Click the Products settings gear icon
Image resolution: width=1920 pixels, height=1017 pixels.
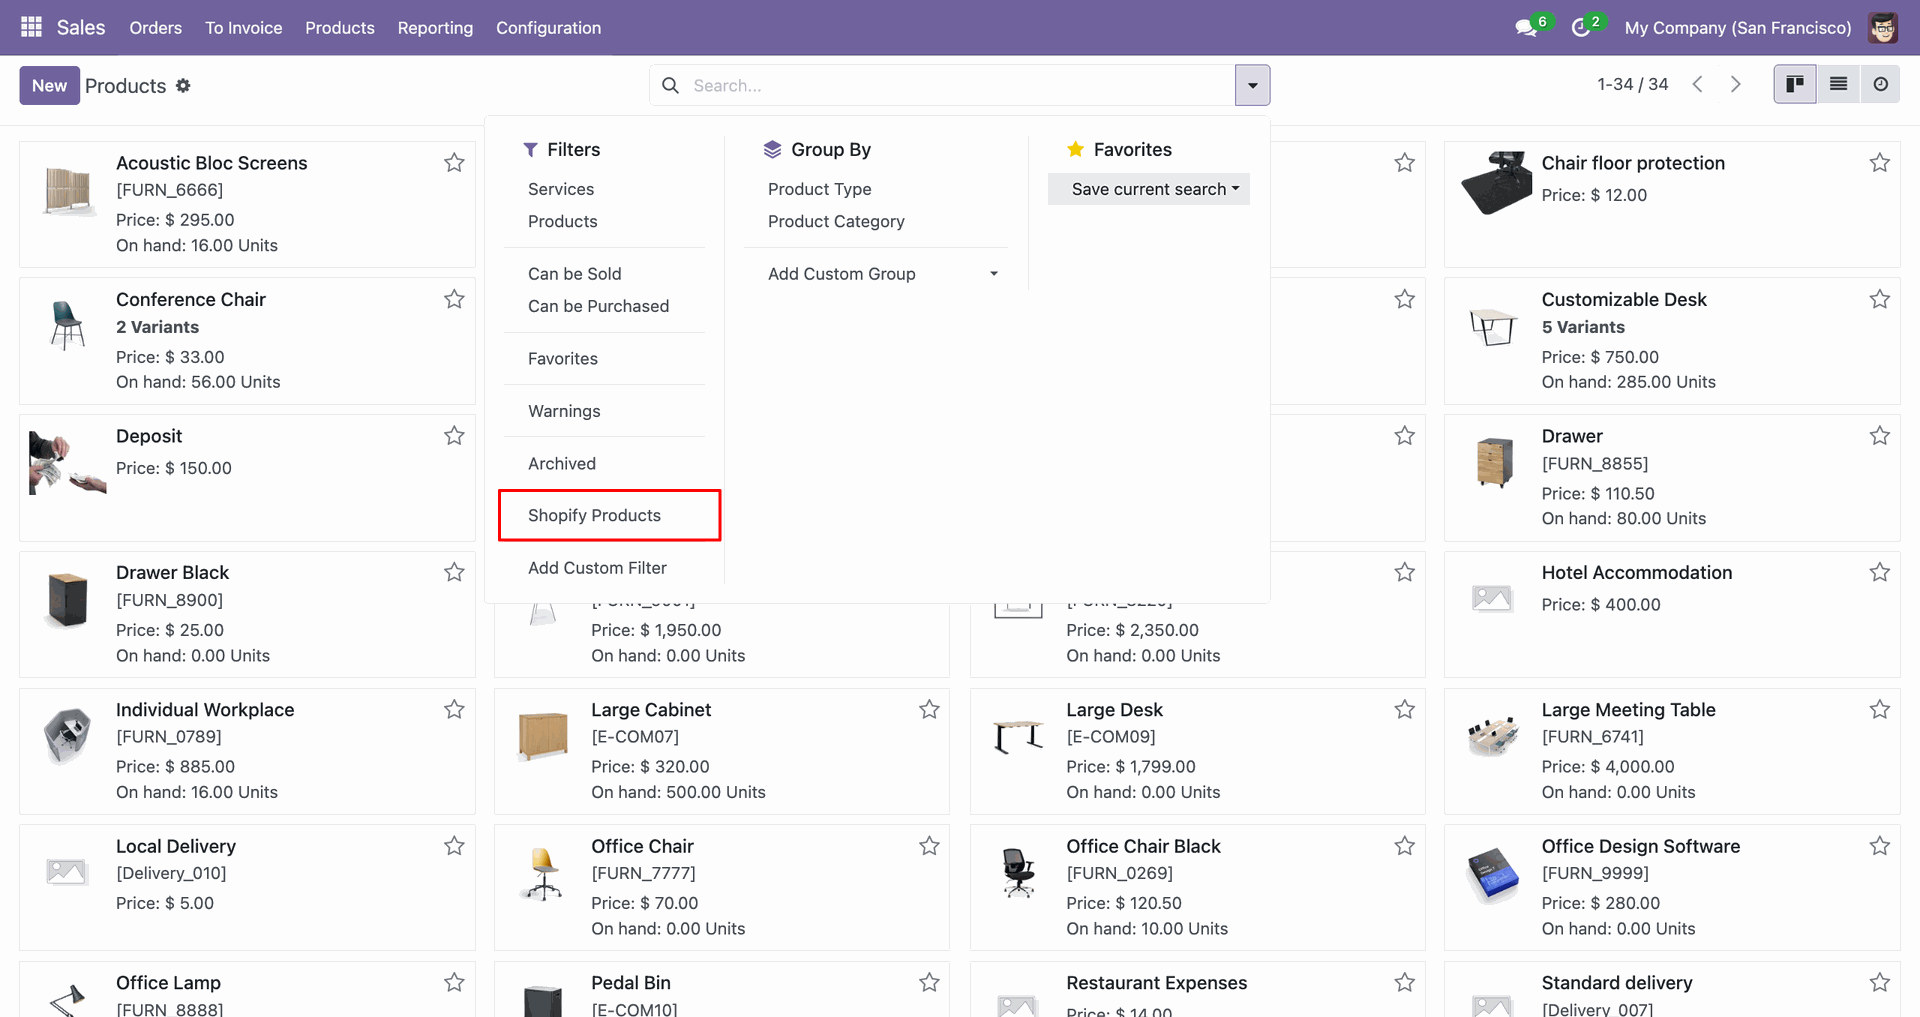[x=183, y=86]
